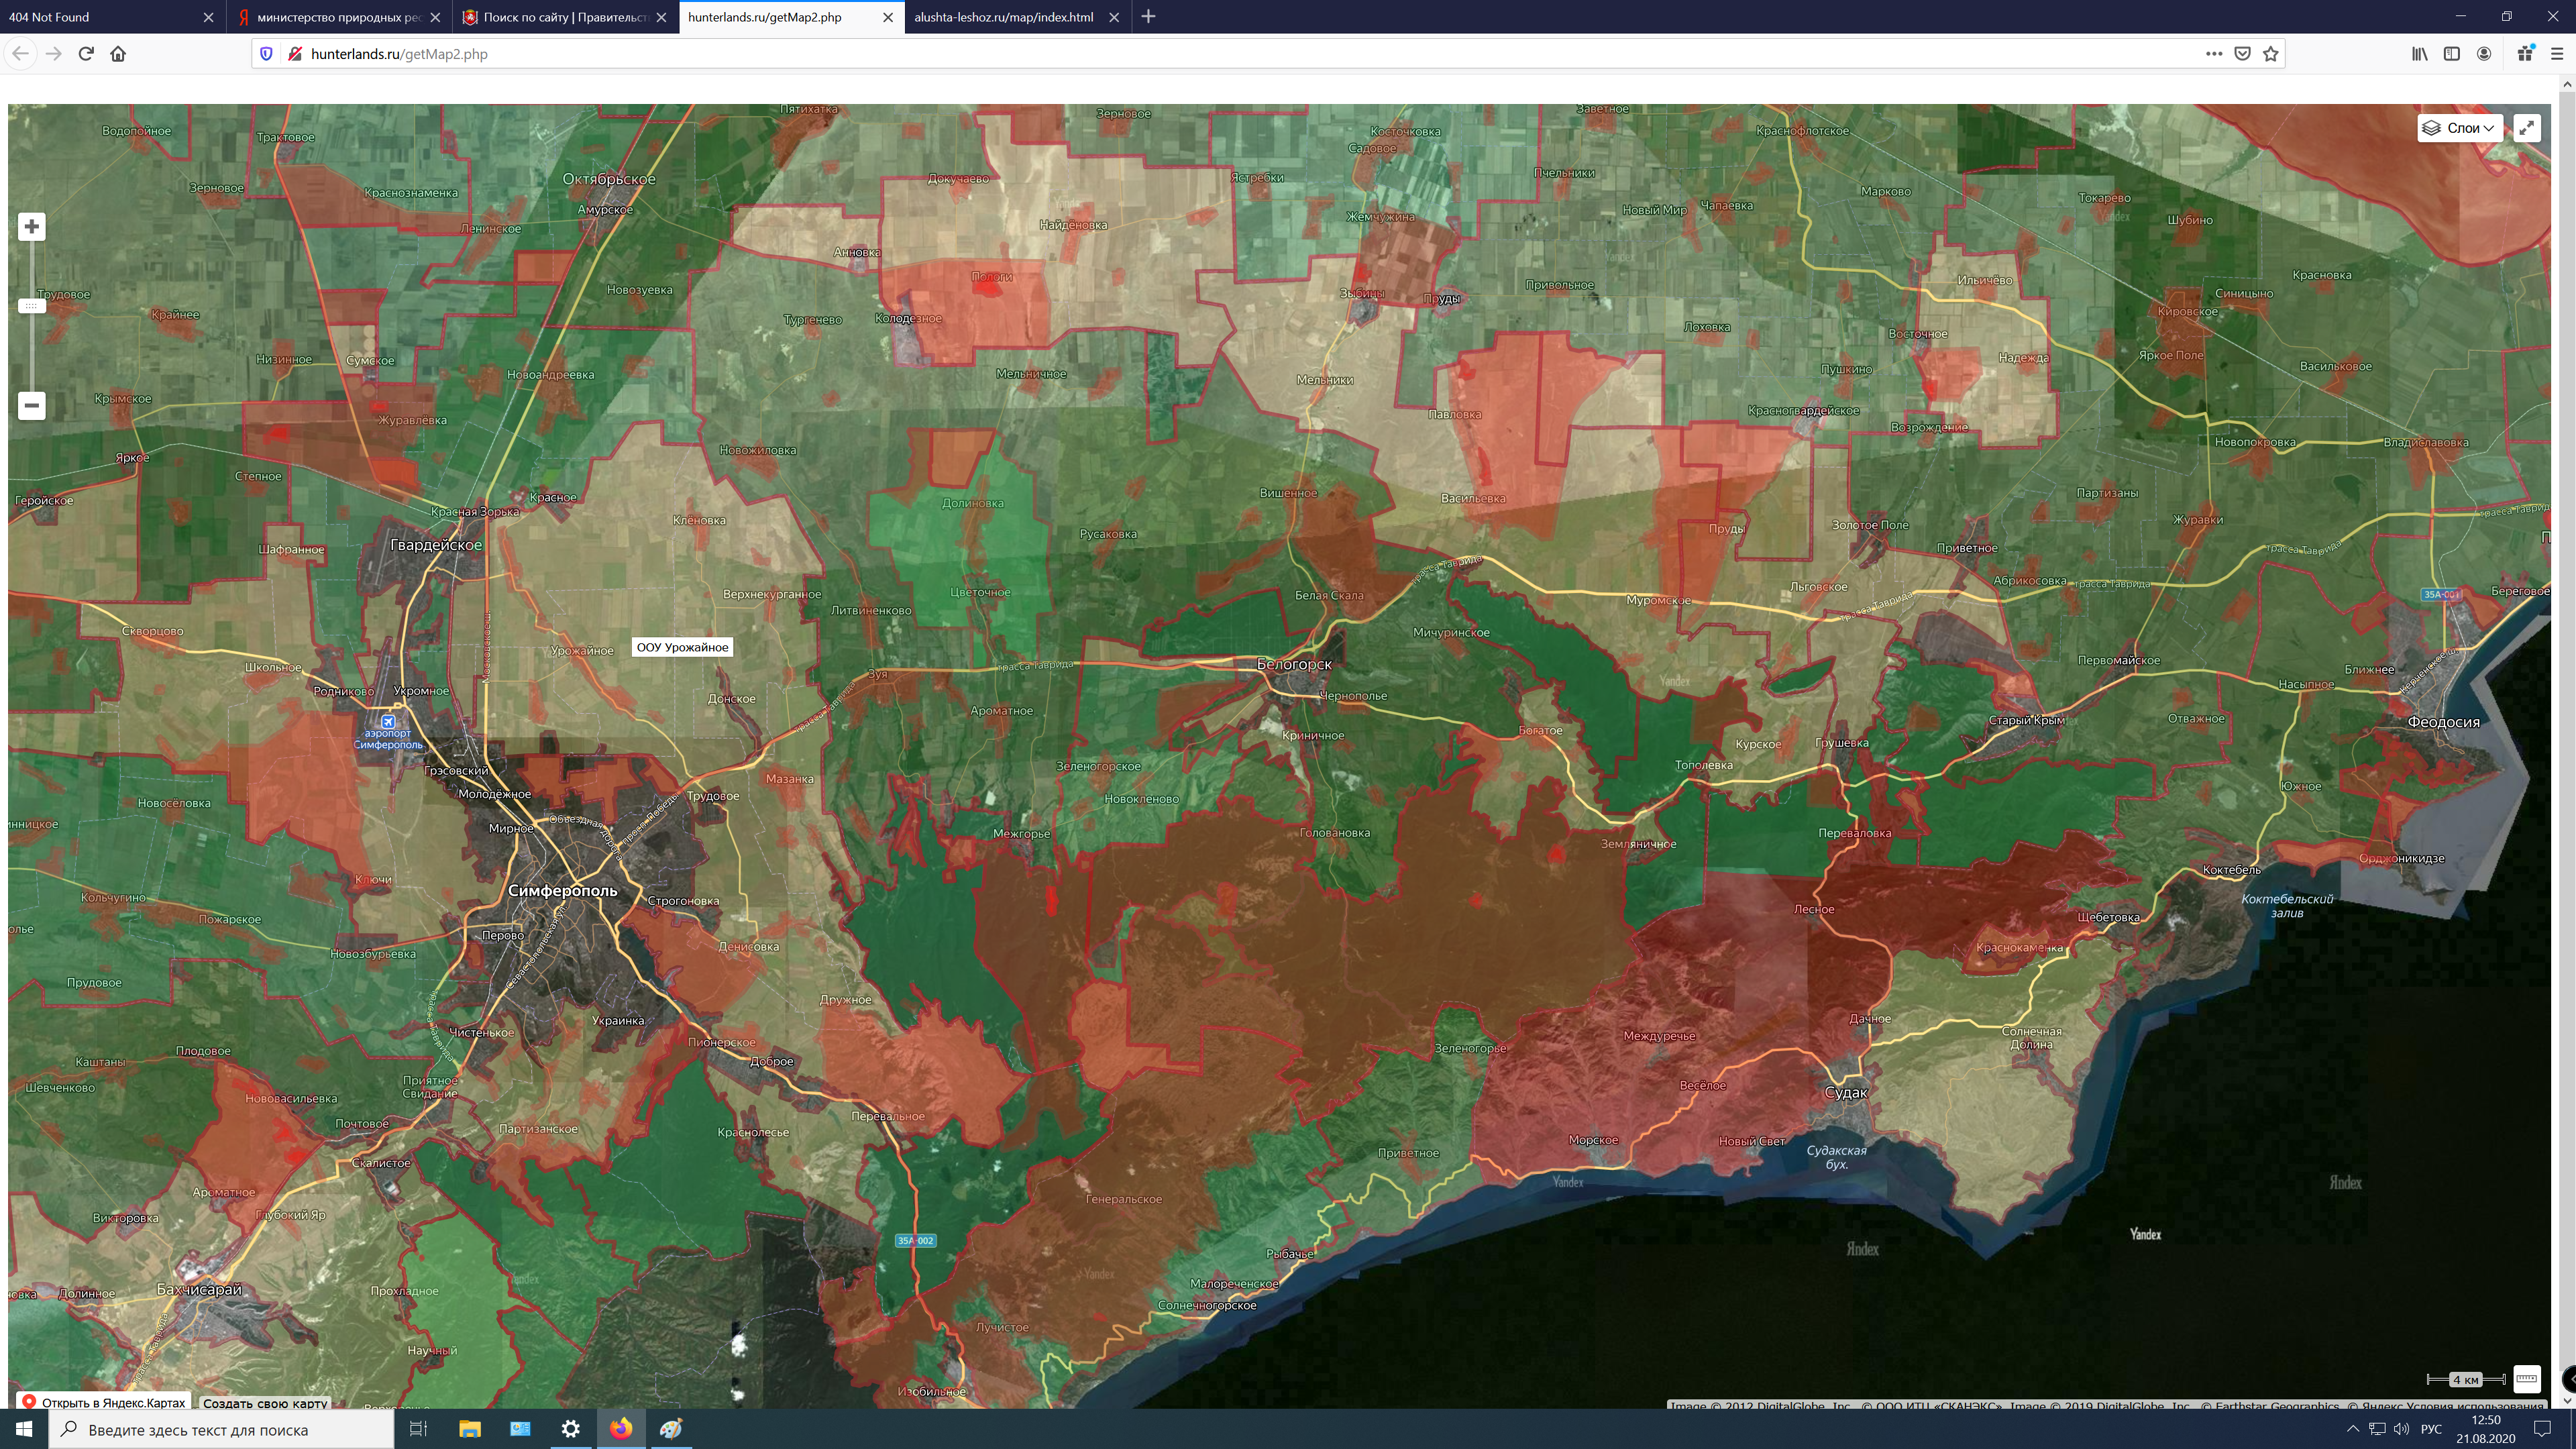Open the Firefox hamburger menu
This screenshot has height=1449, width=2576.
coord(2557,54)
